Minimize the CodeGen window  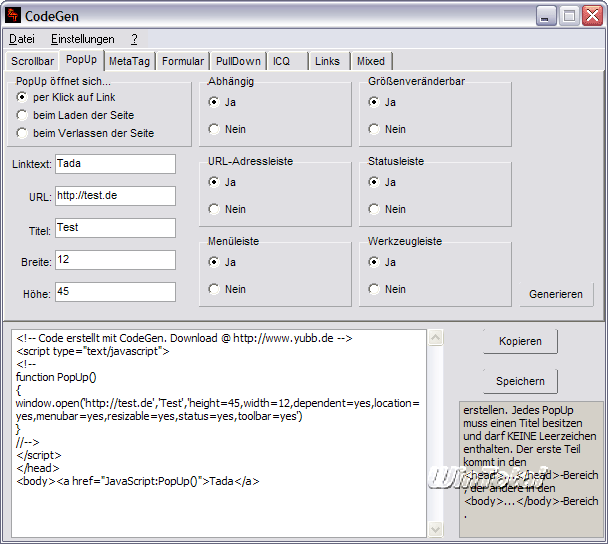pos(546,16)
